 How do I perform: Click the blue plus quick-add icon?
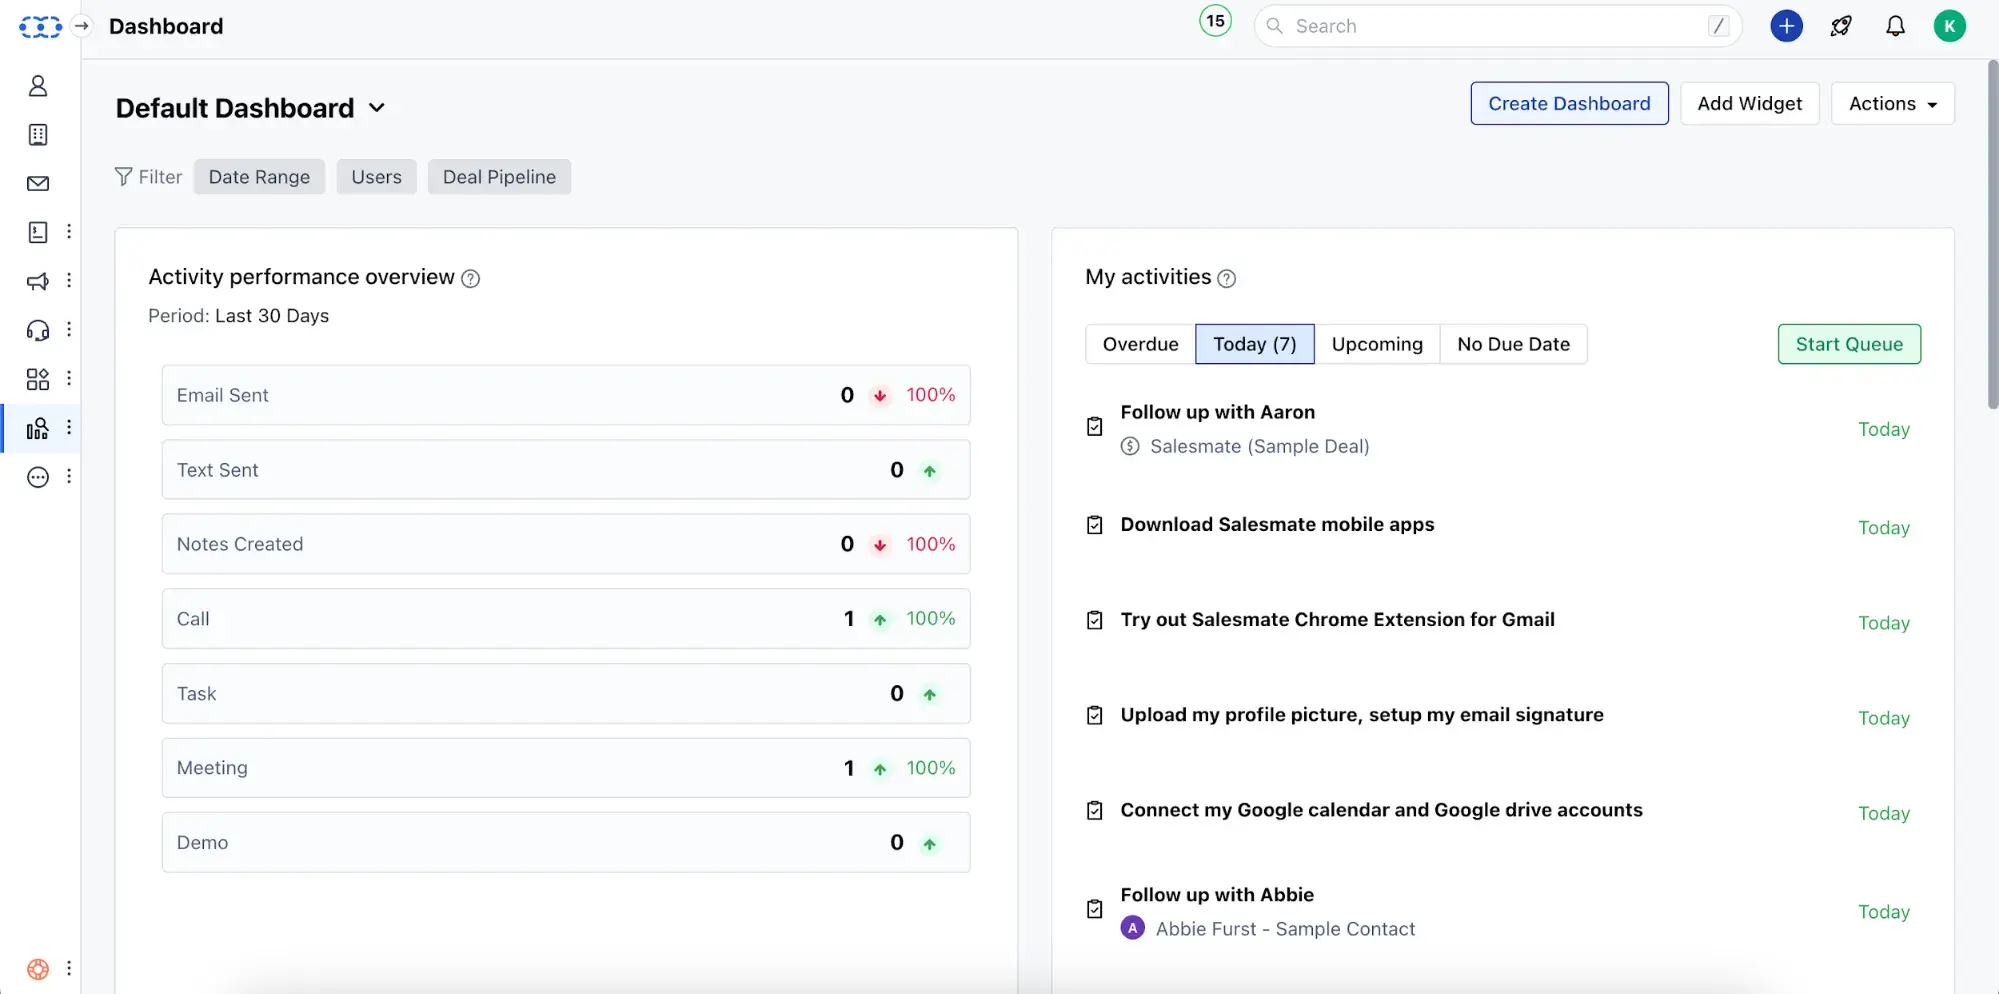1786,26
